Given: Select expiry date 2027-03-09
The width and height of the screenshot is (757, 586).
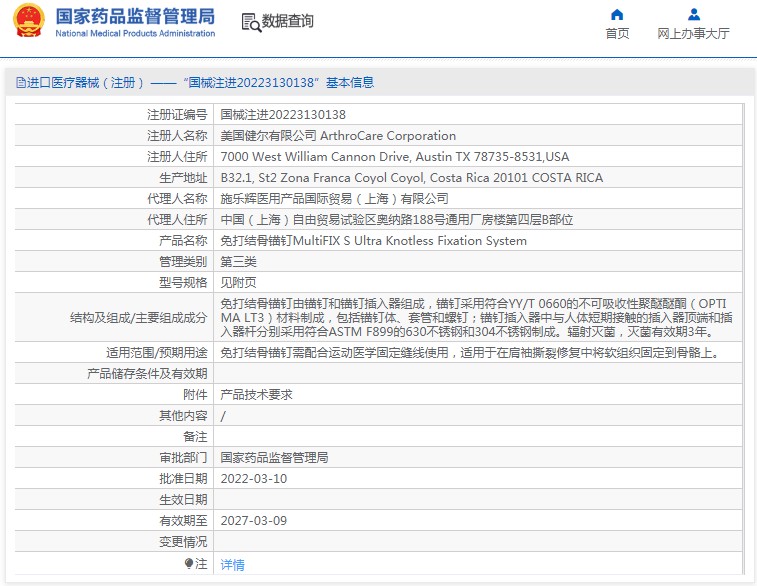Looking at the screenshot, I should coord(253,521).
